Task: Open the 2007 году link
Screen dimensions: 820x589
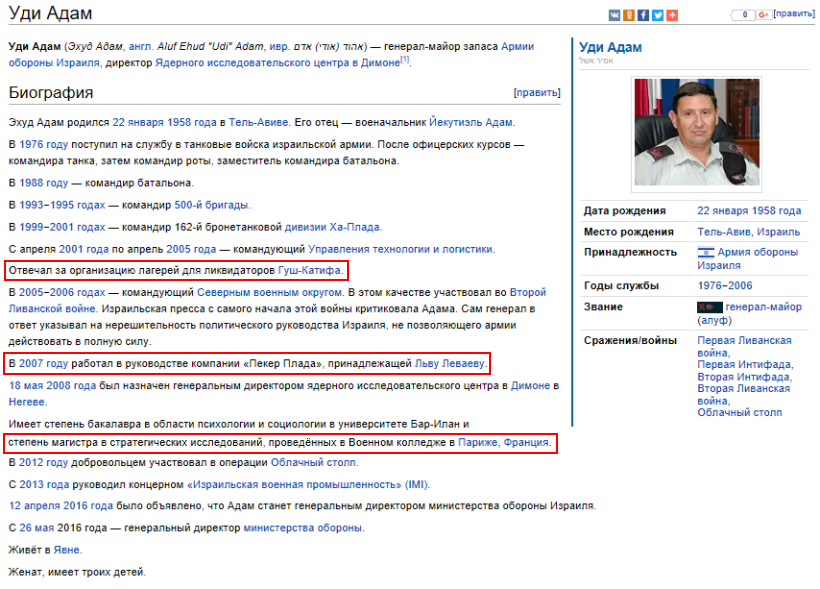Action: click(x=43, y=364)
